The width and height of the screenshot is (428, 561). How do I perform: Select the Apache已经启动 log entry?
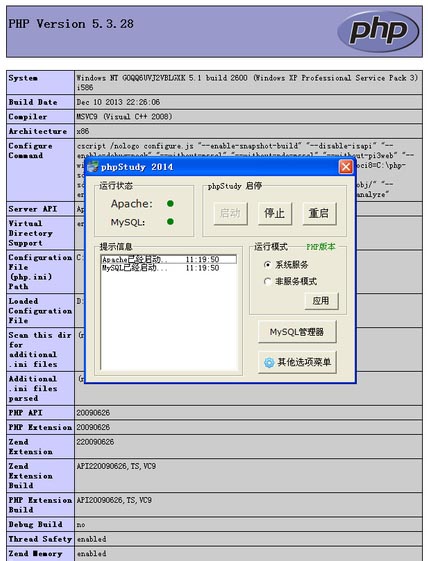point(169,259)
